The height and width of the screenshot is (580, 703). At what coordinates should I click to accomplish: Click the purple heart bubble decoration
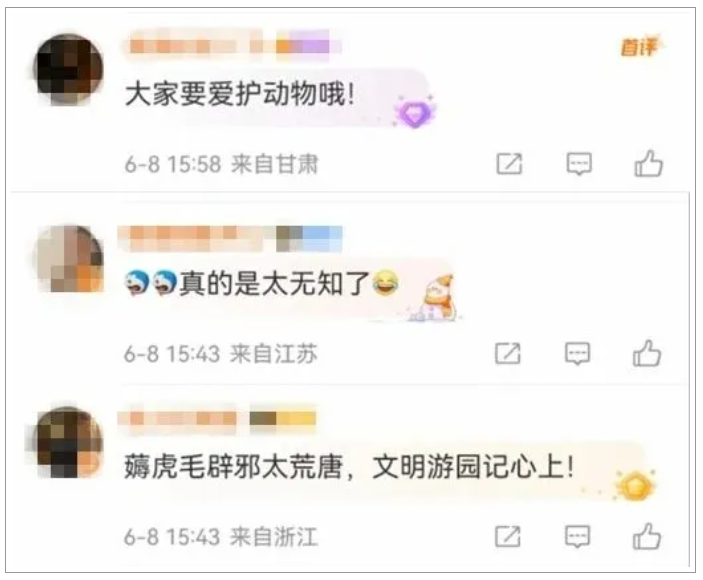click(414, 112)
